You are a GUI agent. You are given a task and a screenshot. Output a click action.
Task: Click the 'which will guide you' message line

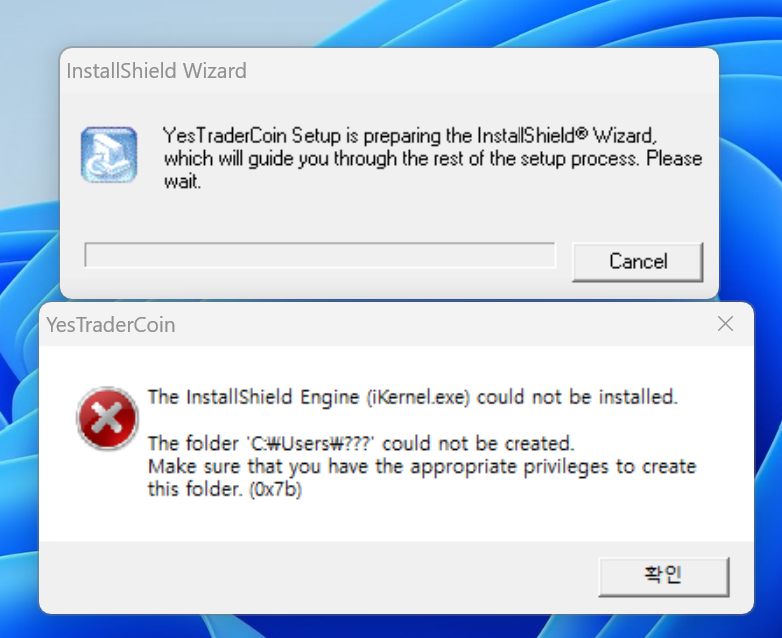click(x=433, y=159)
